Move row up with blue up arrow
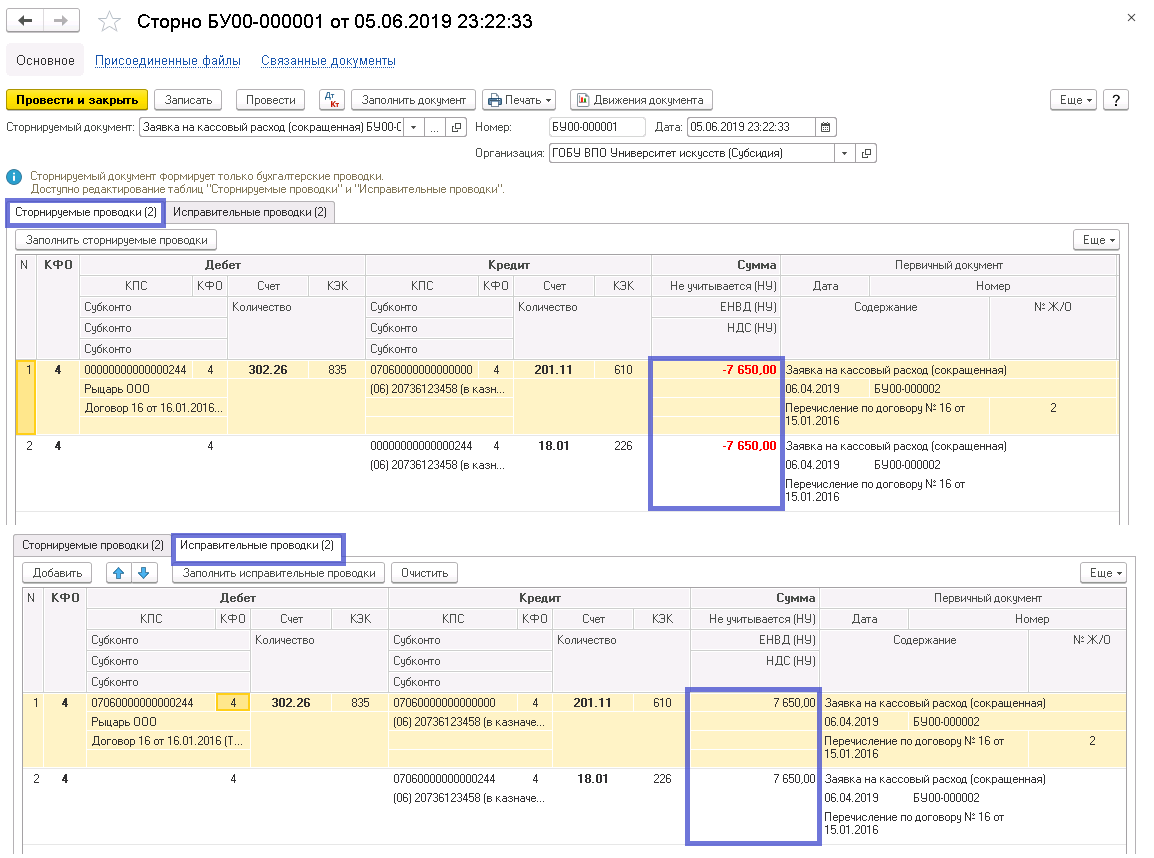The width and height of the screenshot is (1154, 858). coord(119,573)
